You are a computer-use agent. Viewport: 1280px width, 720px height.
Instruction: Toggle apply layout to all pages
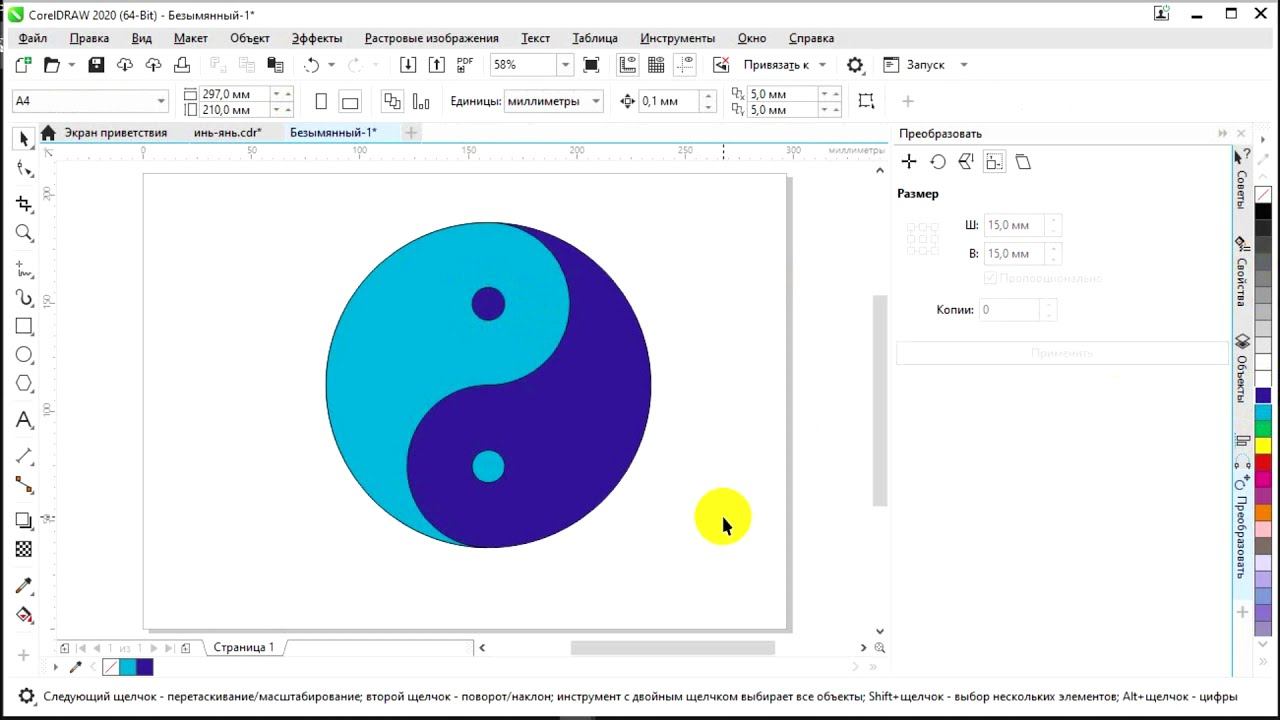(392, 101)
